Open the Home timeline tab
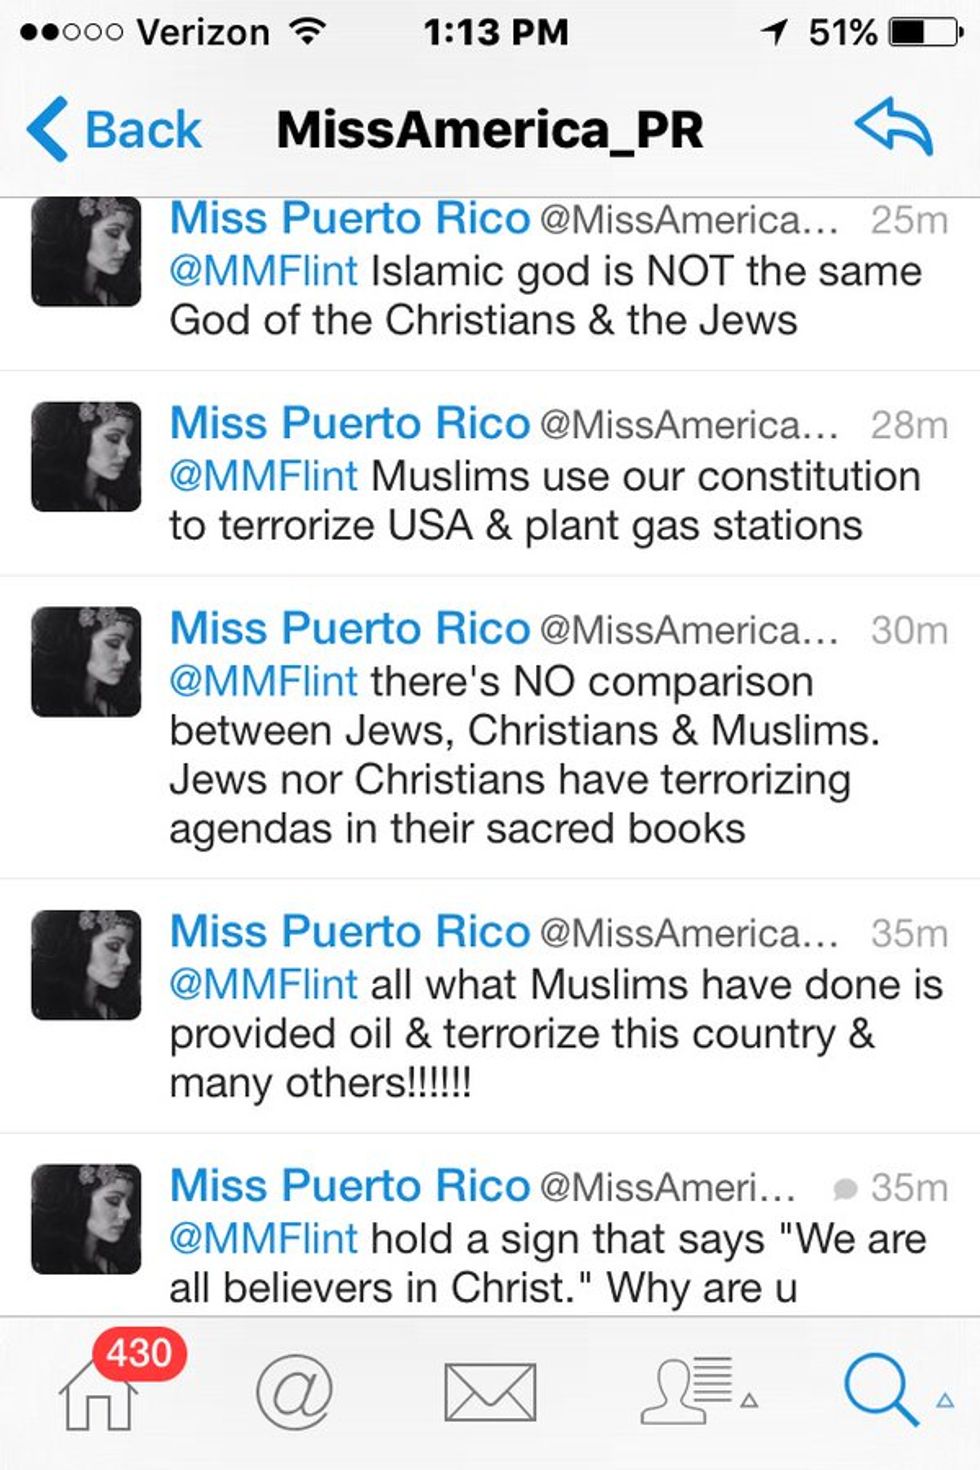This screenshot has height=1470, width=980. point(97,1396)
